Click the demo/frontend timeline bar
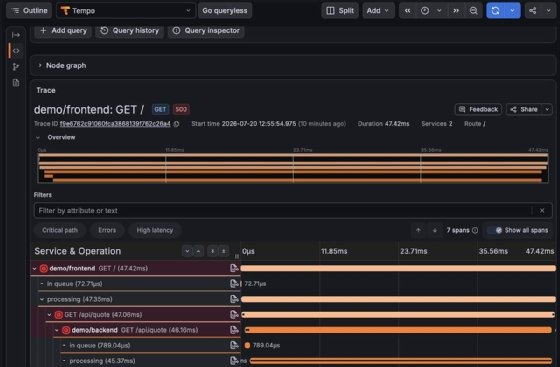 (398, 268)
